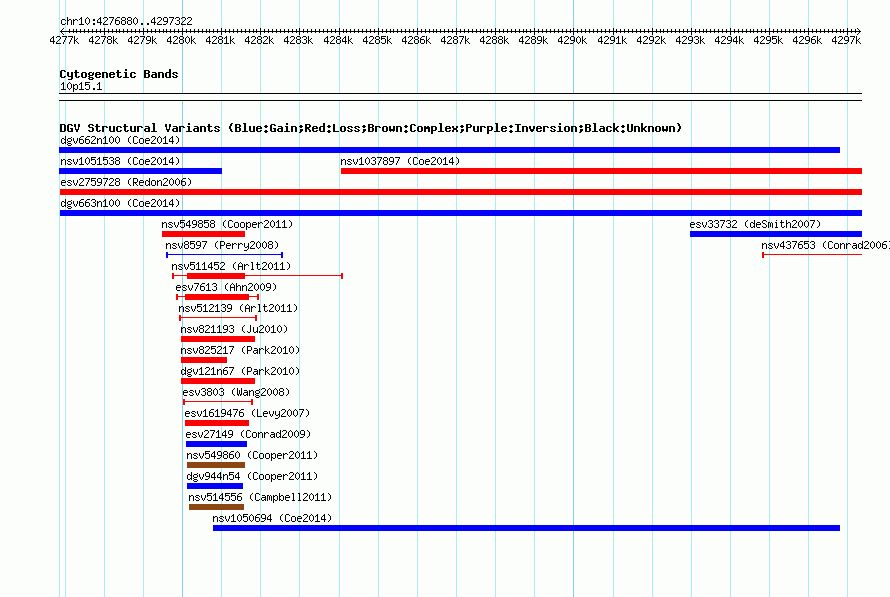Click the chr10:4276880..4297322 coordinate label

(x=126, y=21)
